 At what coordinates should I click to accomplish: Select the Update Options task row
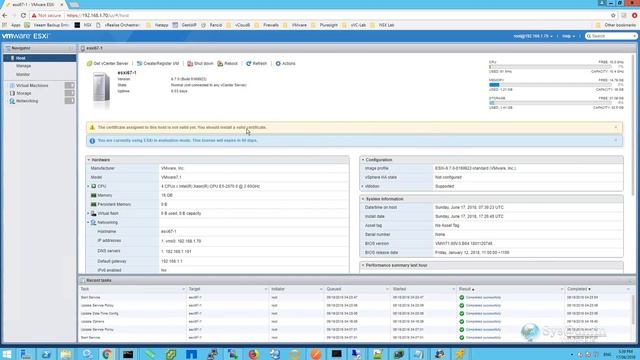point(355,322)
